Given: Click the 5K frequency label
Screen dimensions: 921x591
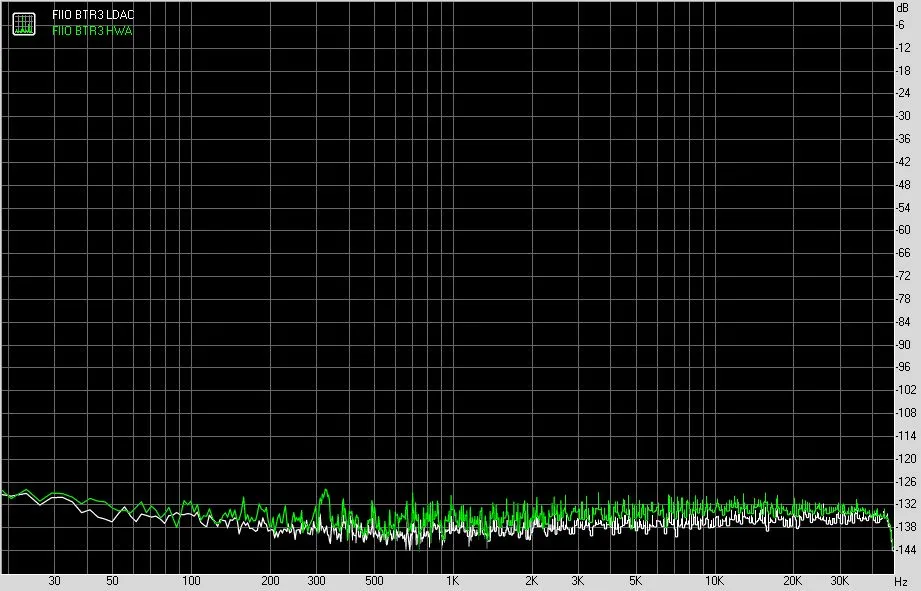Looking at the screenshot, I should tap(636, 581).
